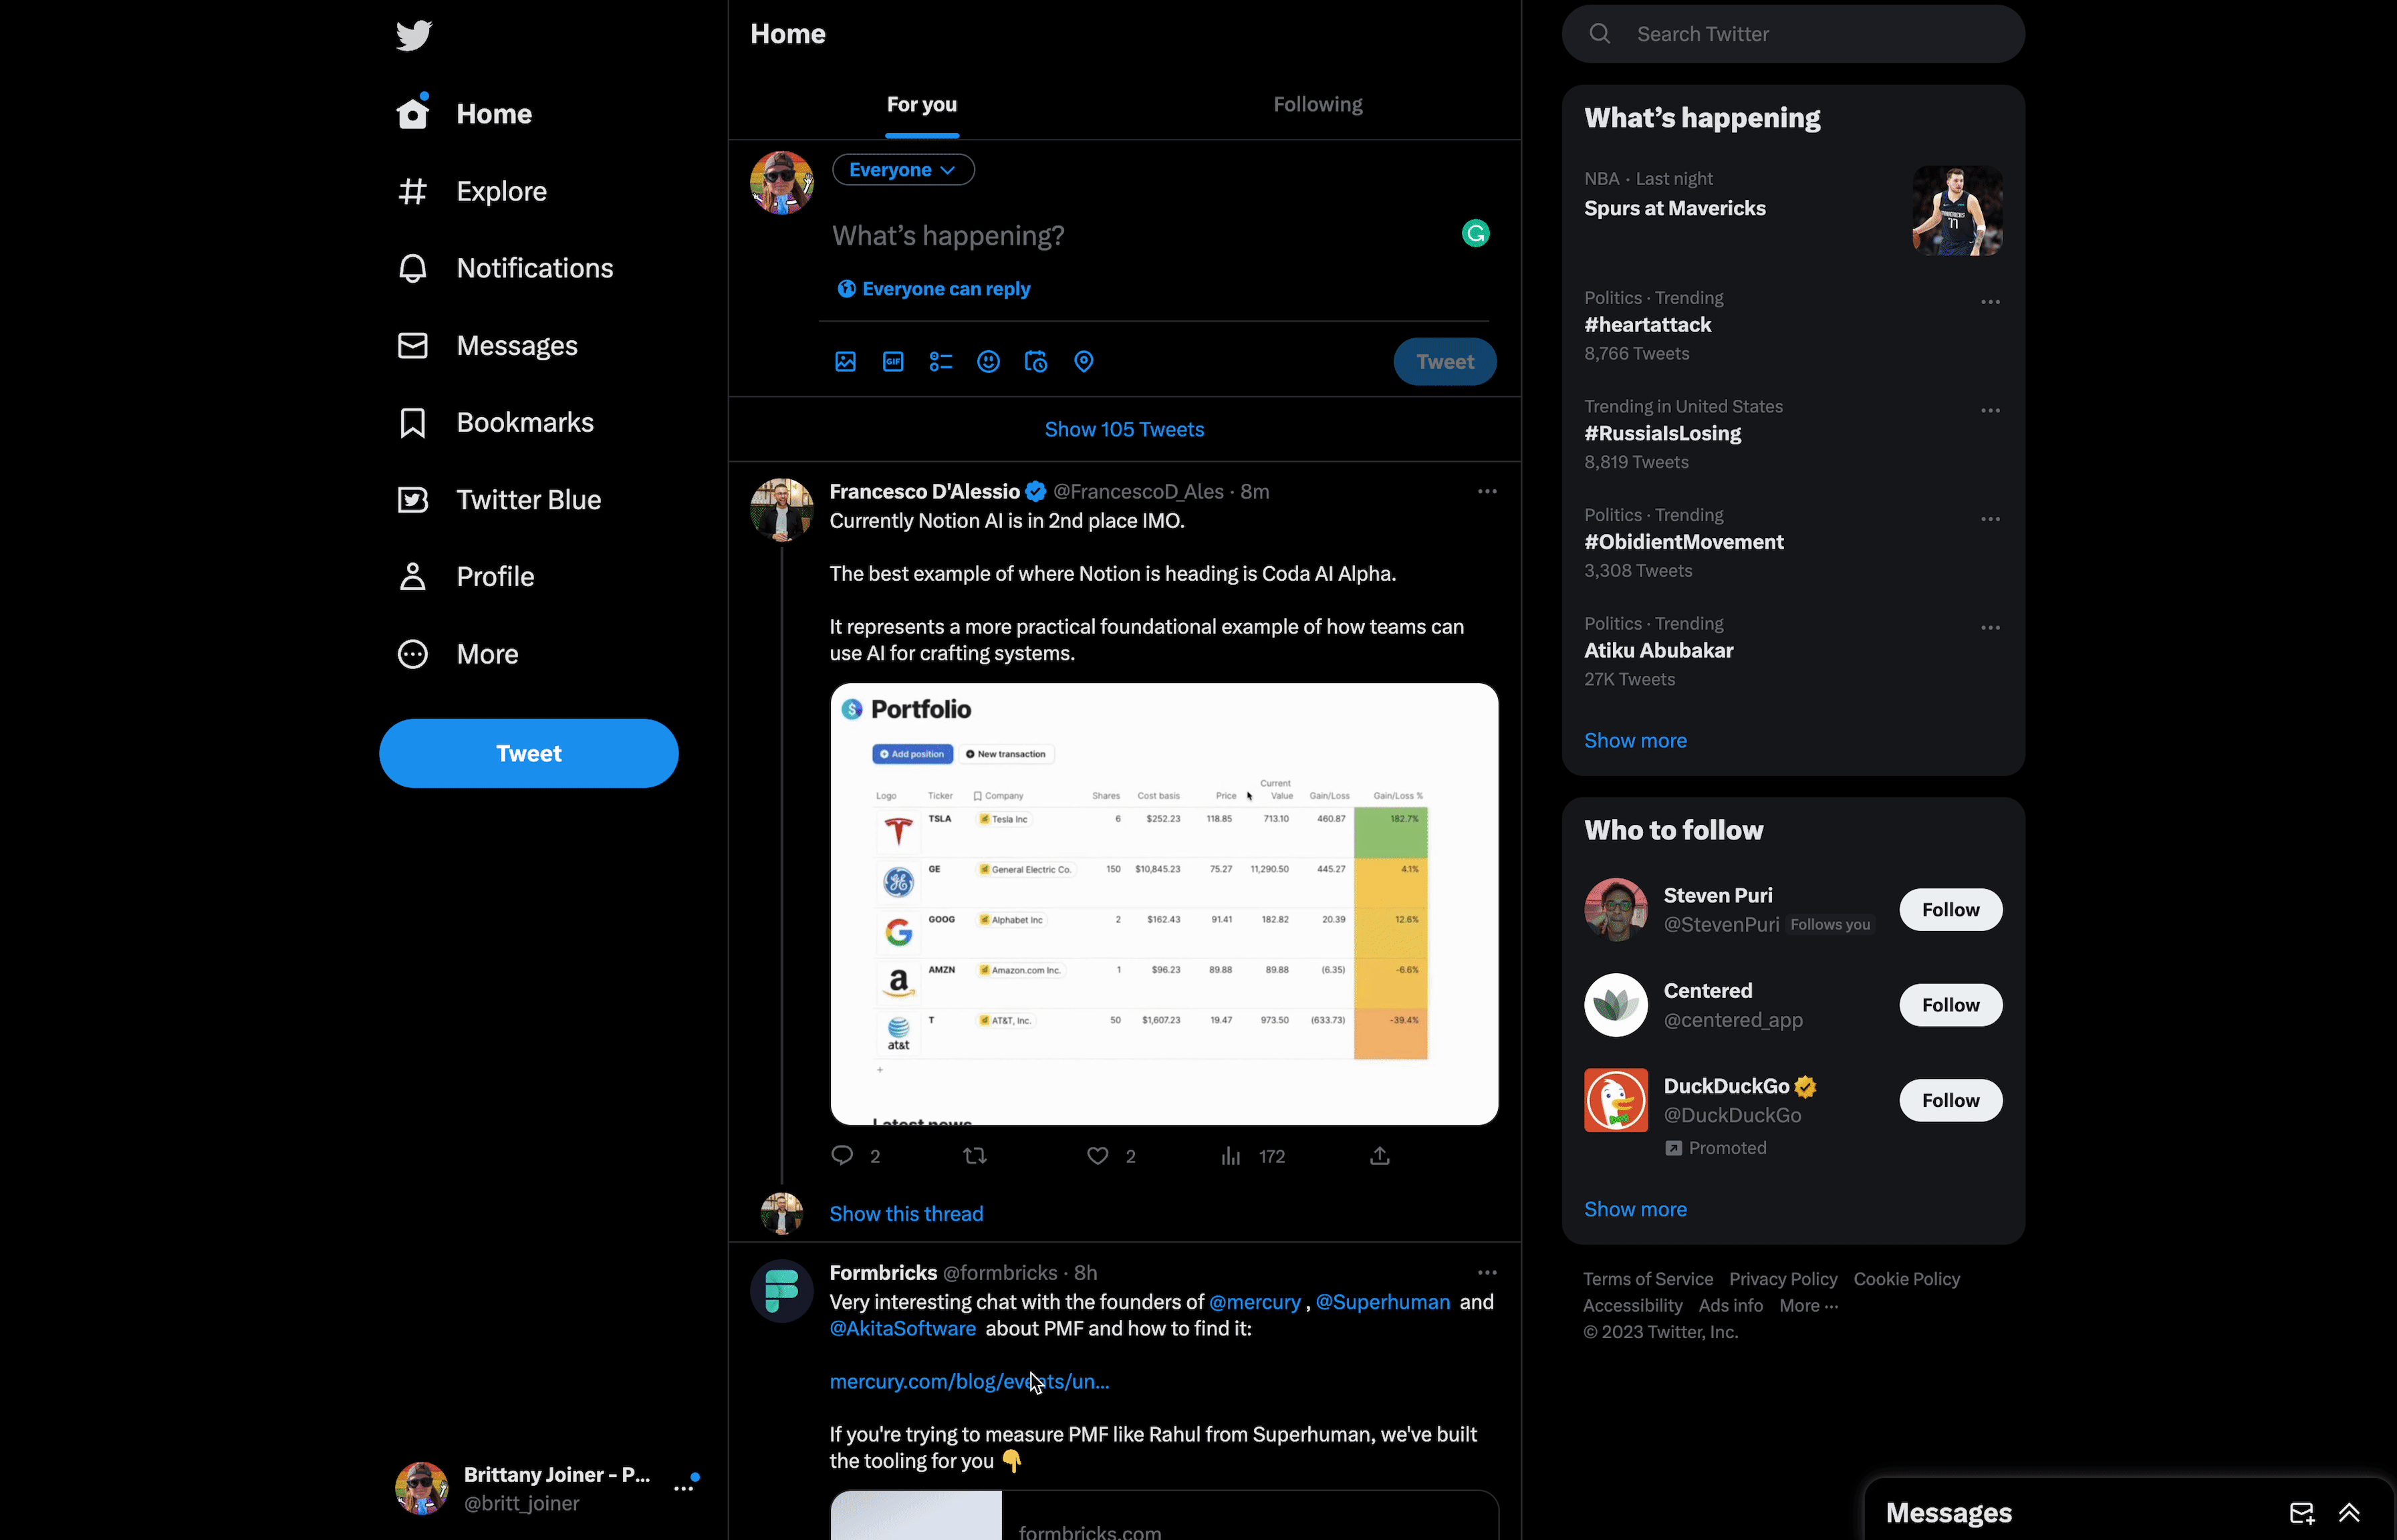The height and width of the screenshot is (1540, 2397).
Task: Switch to the Following feed tab
Action: (x=1317, y=103)
